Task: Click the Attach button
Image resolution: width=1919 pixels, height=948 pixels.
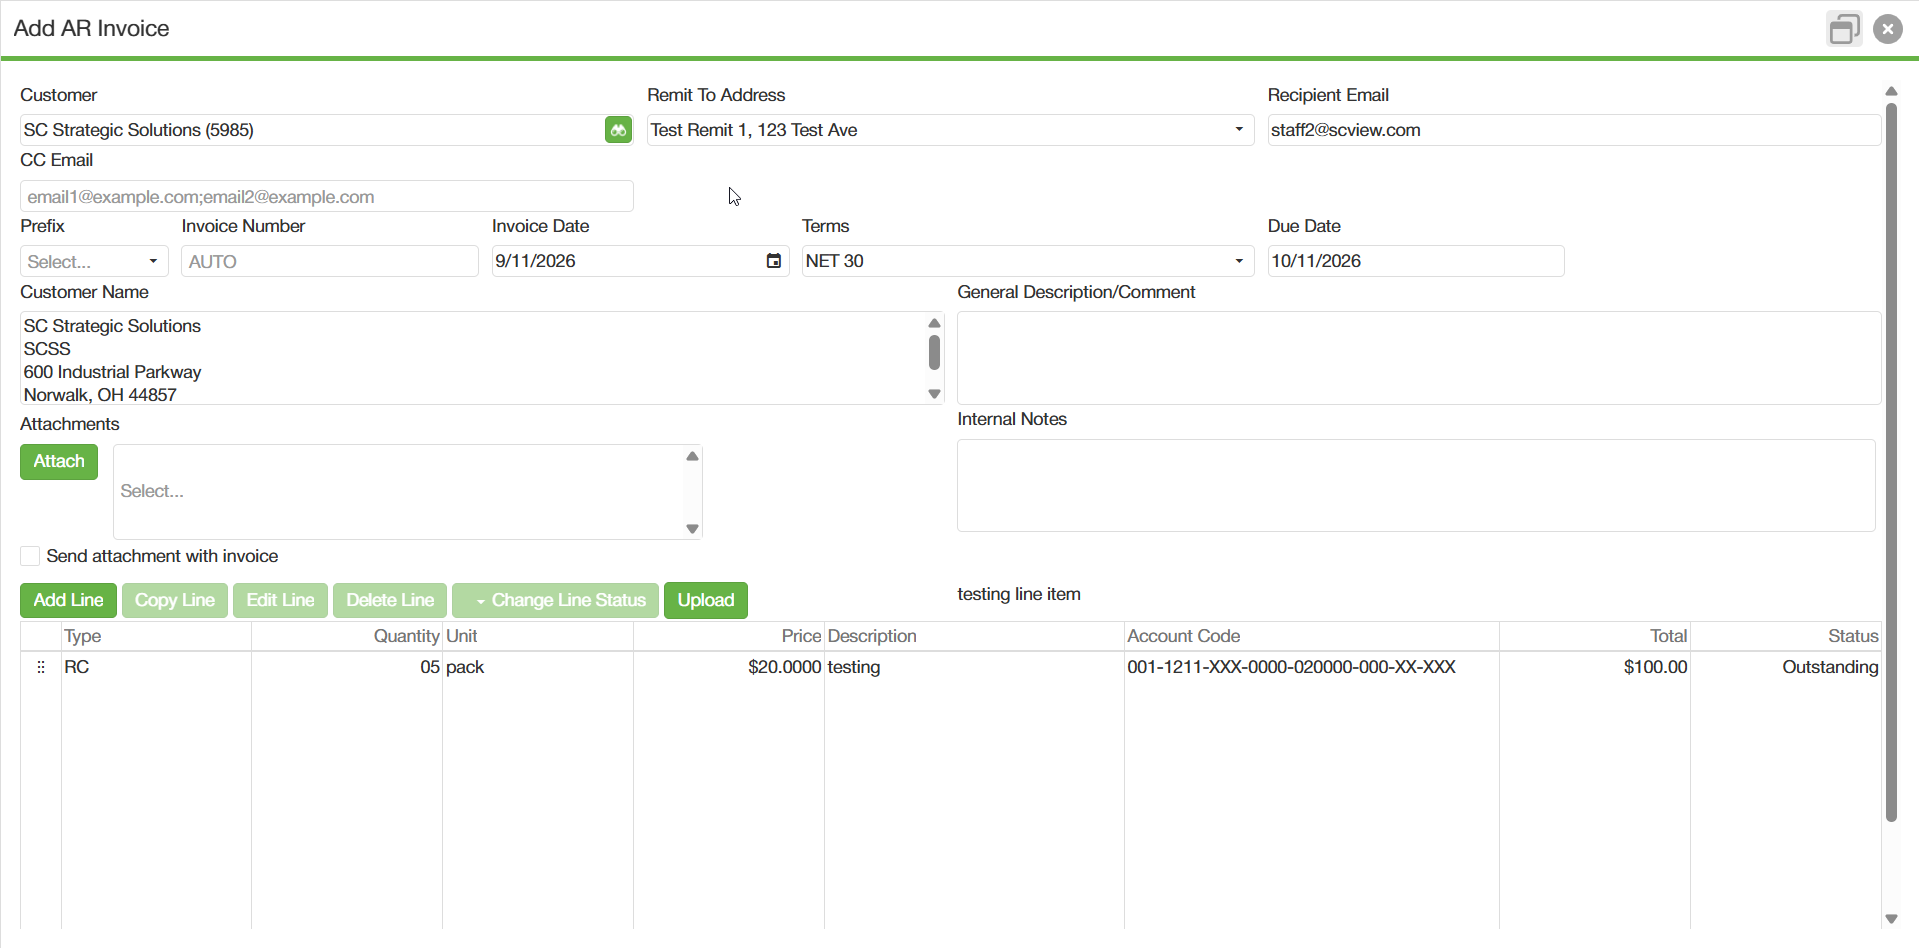Action: coord(59,462)
